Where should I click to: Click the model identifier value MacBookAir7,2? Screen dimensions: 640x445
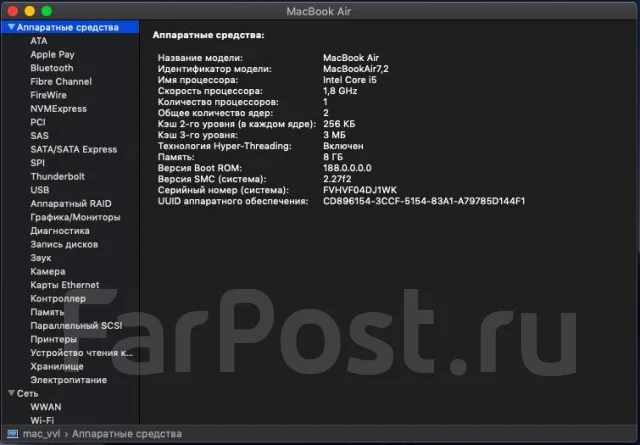(356, 69)
